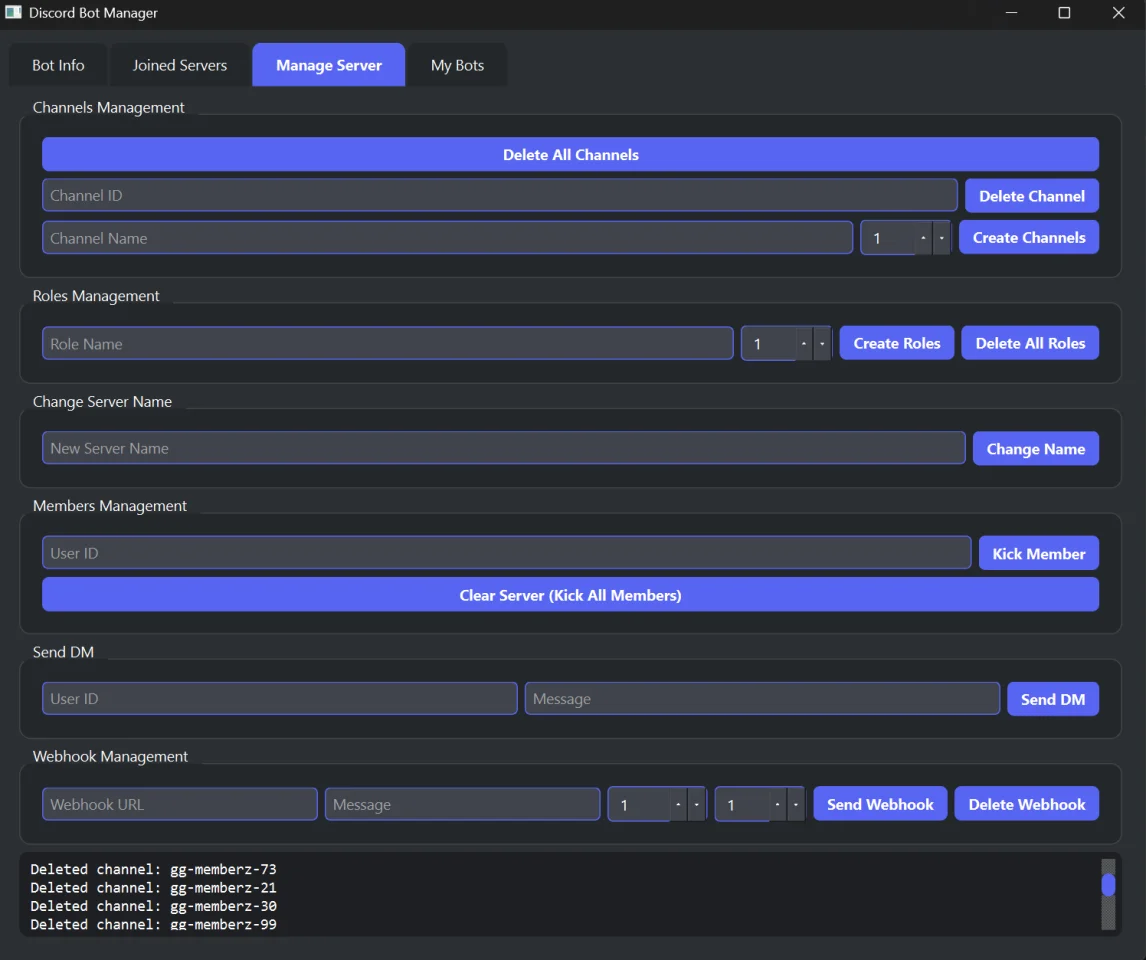This screenshot has height=960, width=1146.
Task: Click down arrow of the role count spinner
Action: (x=821, y=343)
